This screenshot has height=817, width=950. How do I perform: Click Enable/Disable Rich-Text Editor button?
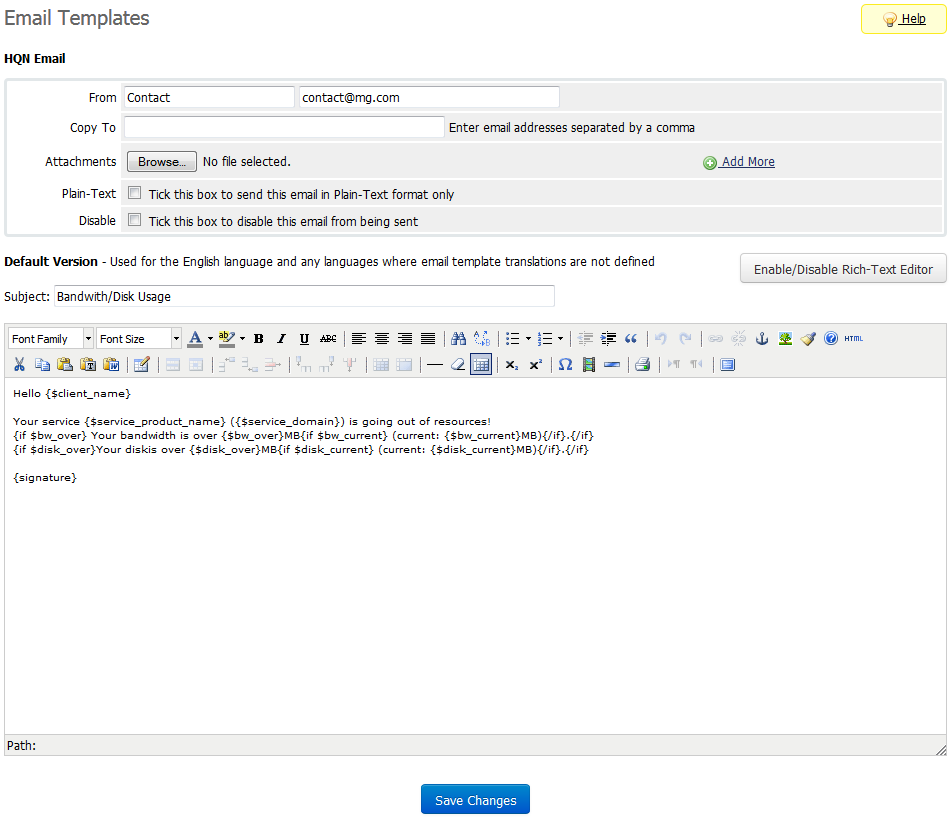tap(843, 269)
